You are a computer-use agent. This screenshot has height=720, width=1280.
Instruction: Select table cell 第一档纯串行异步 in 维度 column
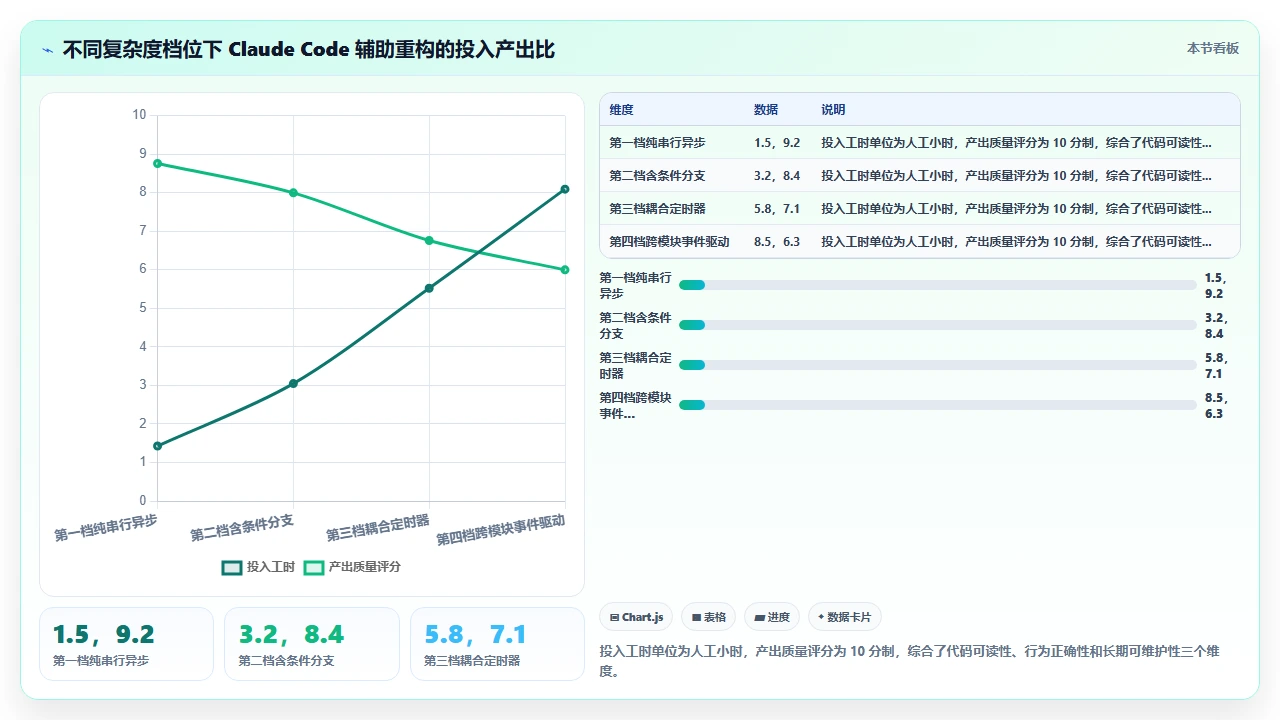672,143
